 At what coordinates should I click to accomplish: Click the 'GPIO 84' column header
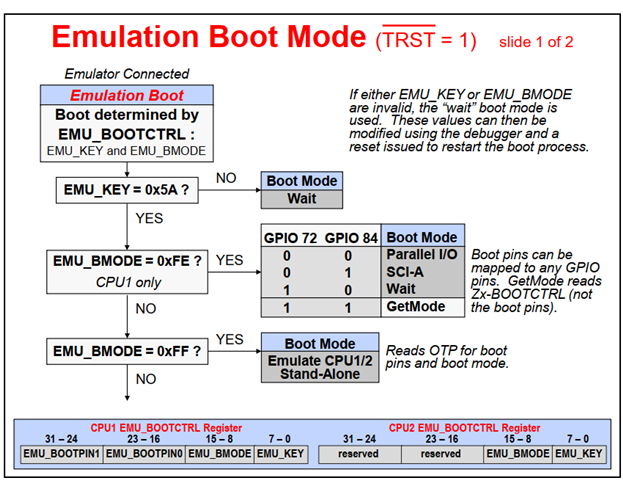tap(351, 238)
